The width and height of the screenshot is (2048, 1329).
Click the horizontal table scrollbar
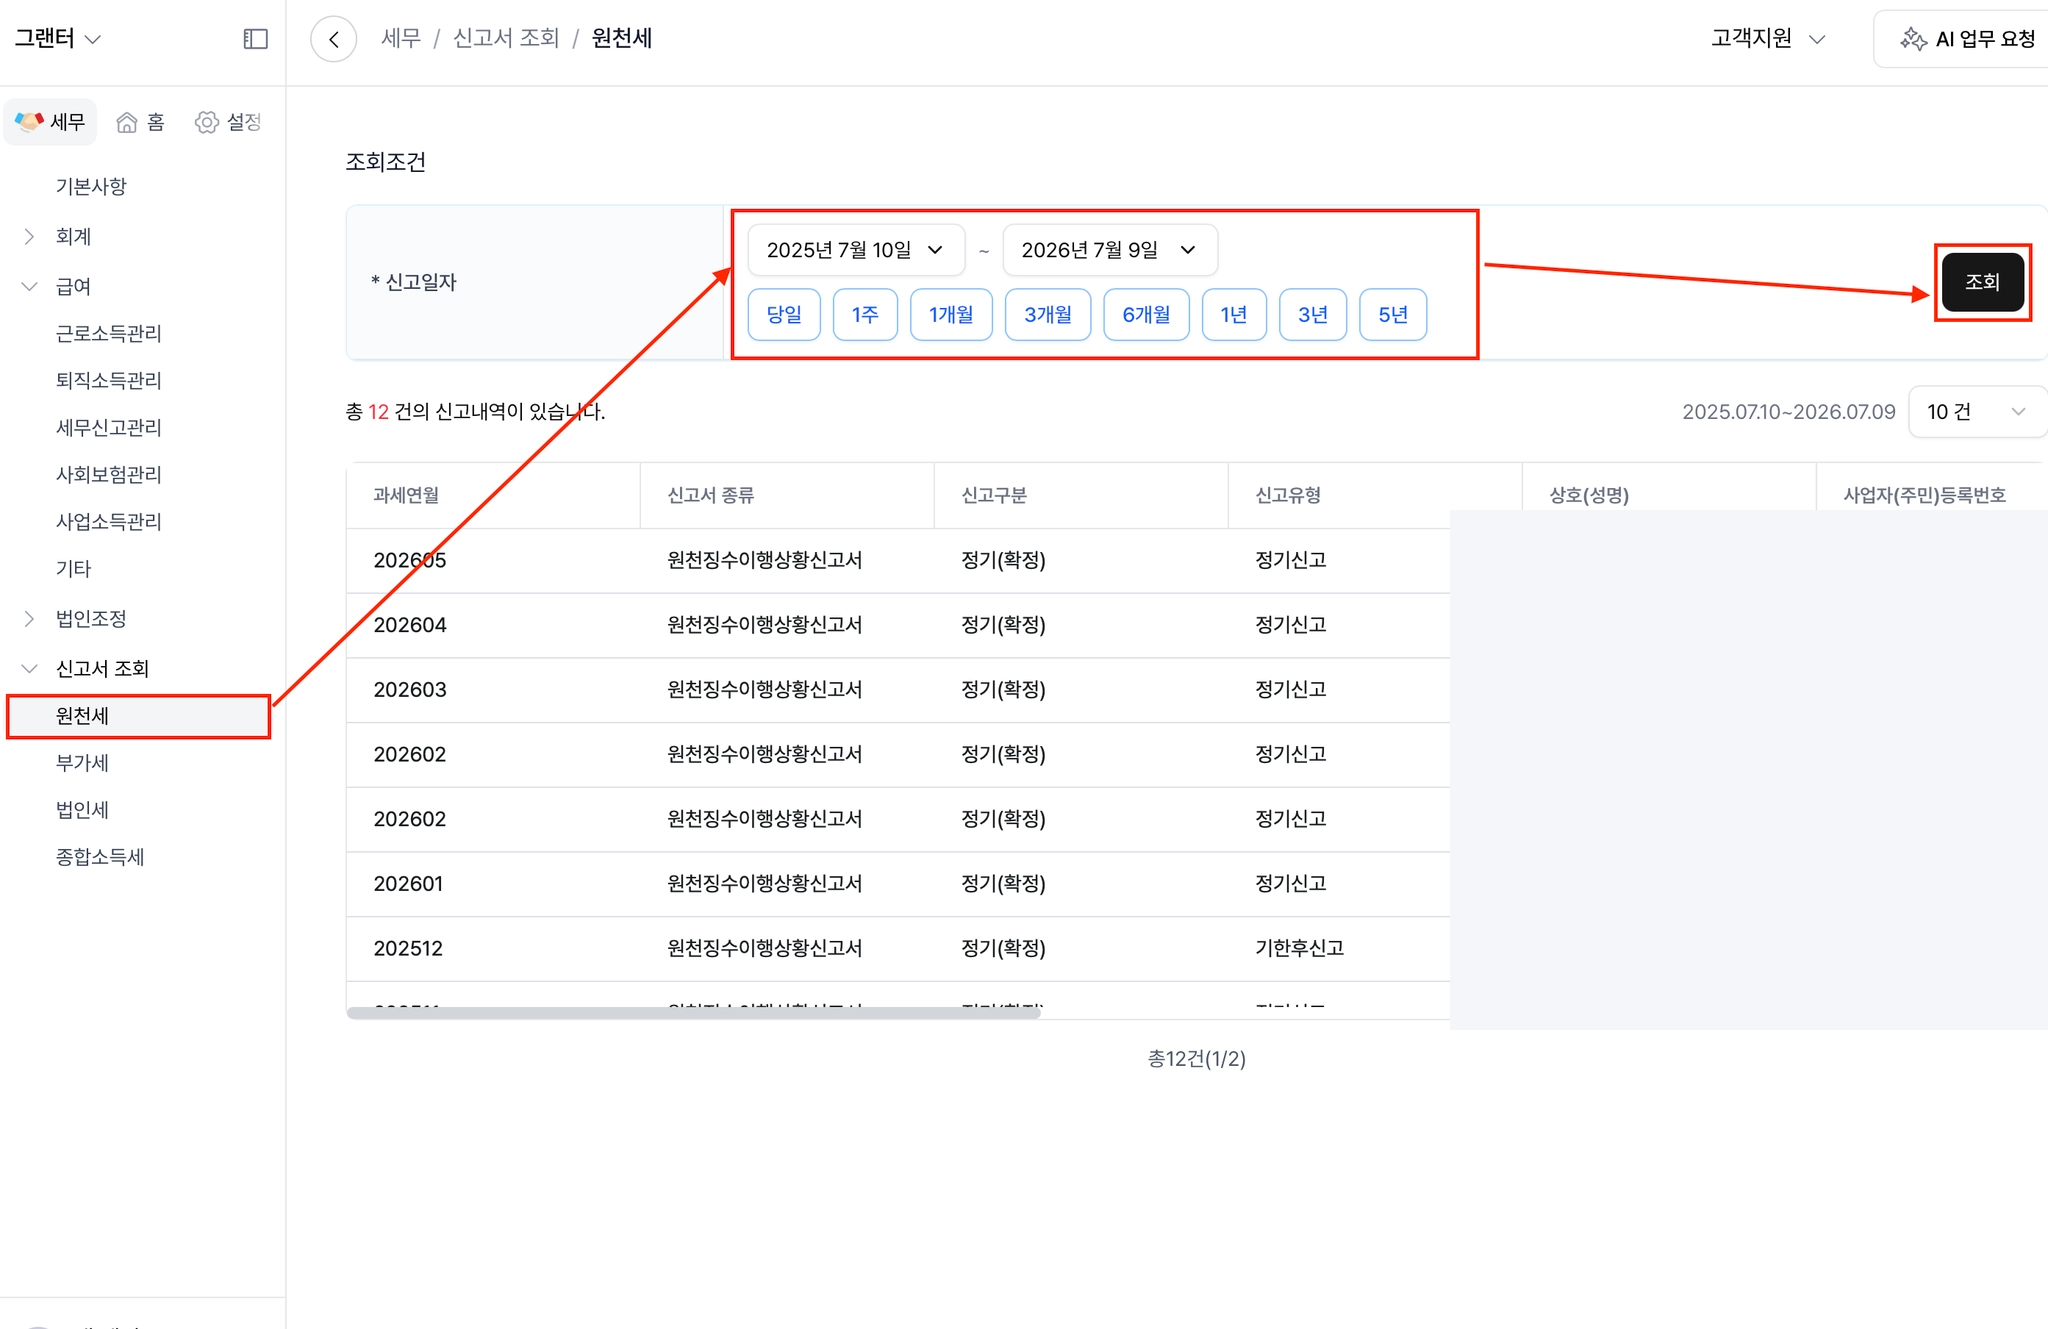(693, 1013)
